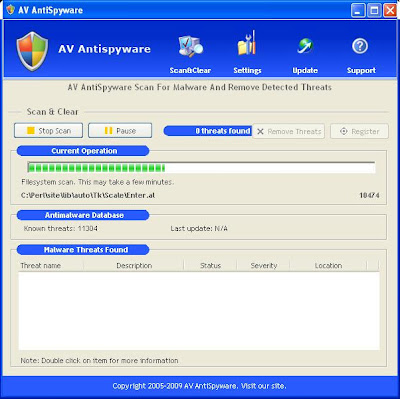Open the Settings tools icon
The height and width of the screenshot is (399, 400).
point(247,43)
